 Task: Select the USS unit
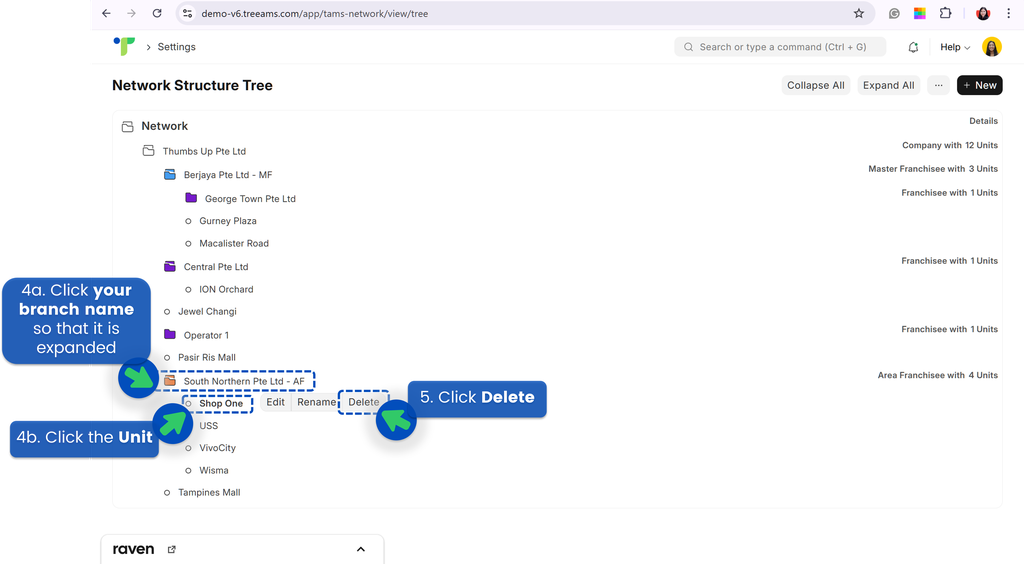click(208, 426)
